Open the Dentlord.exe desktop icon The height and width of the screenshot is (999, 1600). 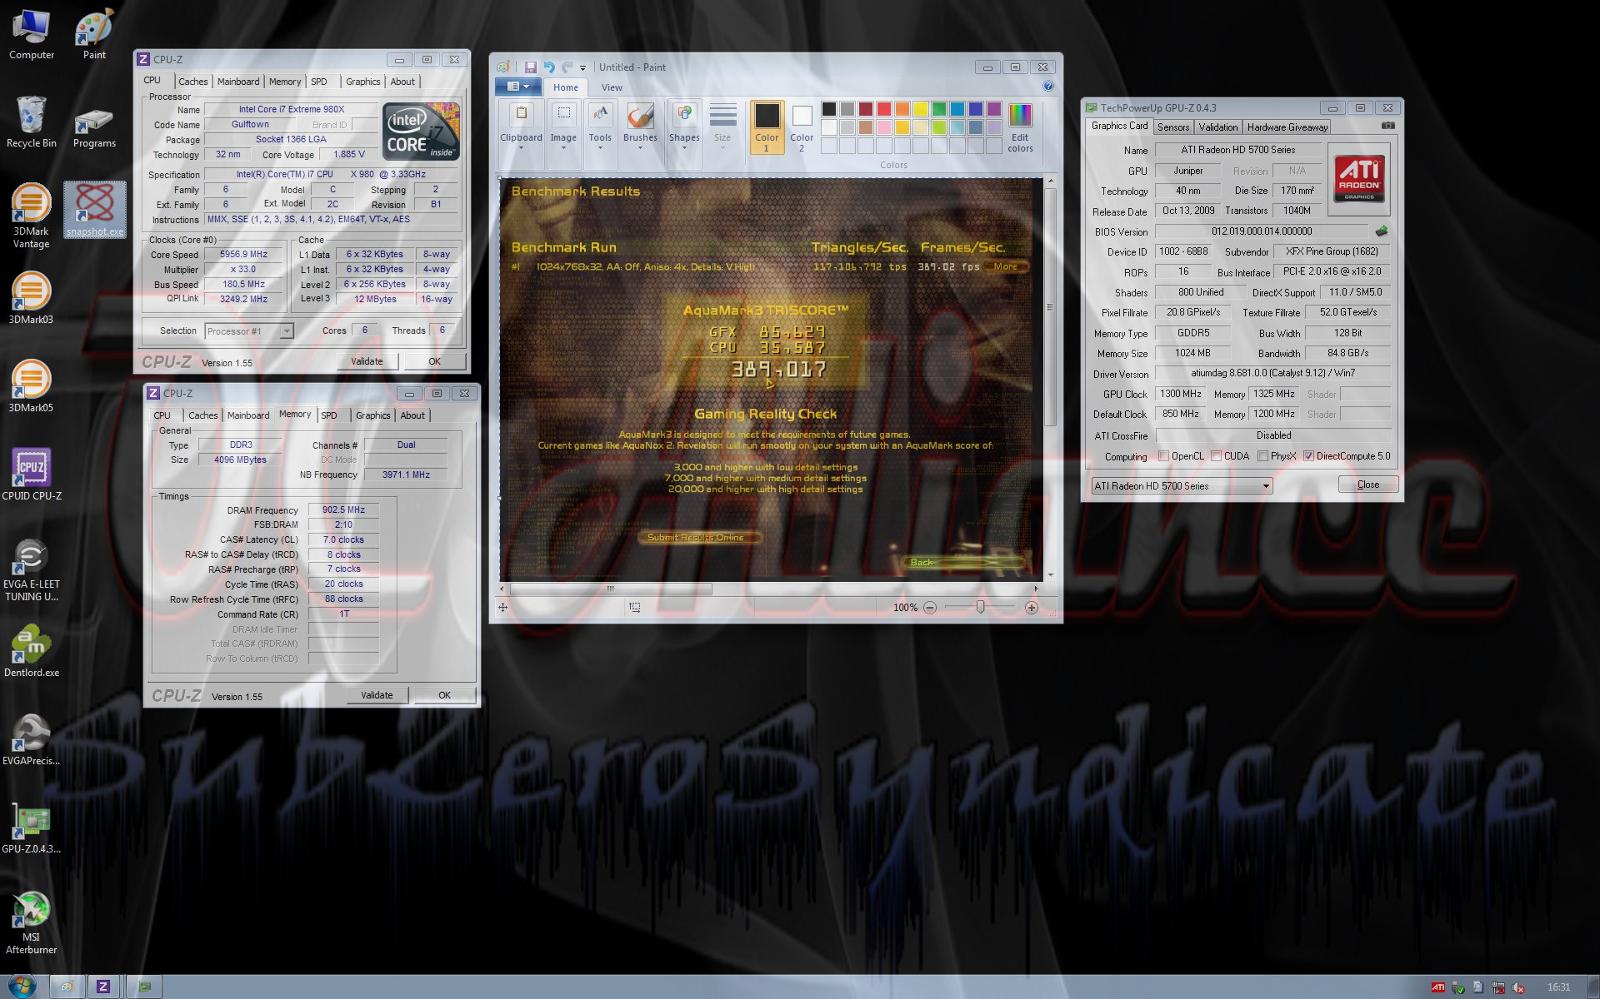[x=31, y=650]
